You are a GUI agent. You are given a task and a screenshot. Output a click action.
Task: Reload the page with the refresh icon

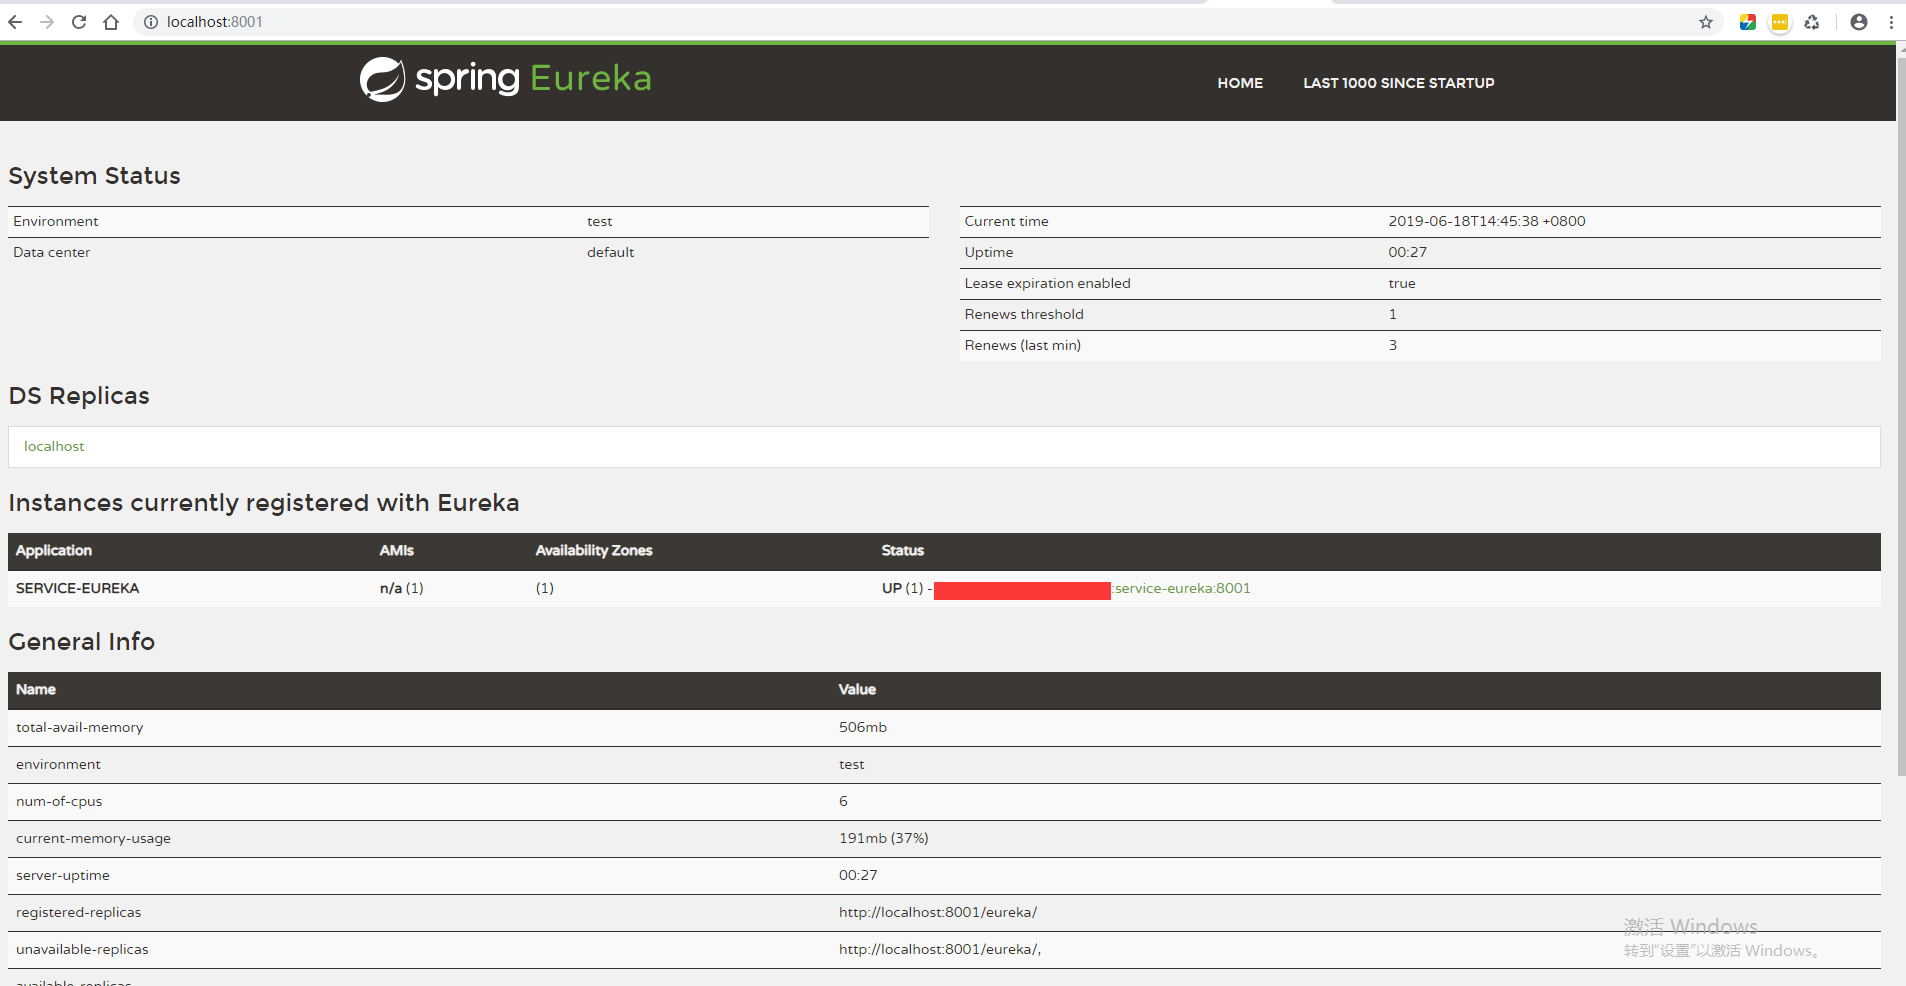point(79,22)
